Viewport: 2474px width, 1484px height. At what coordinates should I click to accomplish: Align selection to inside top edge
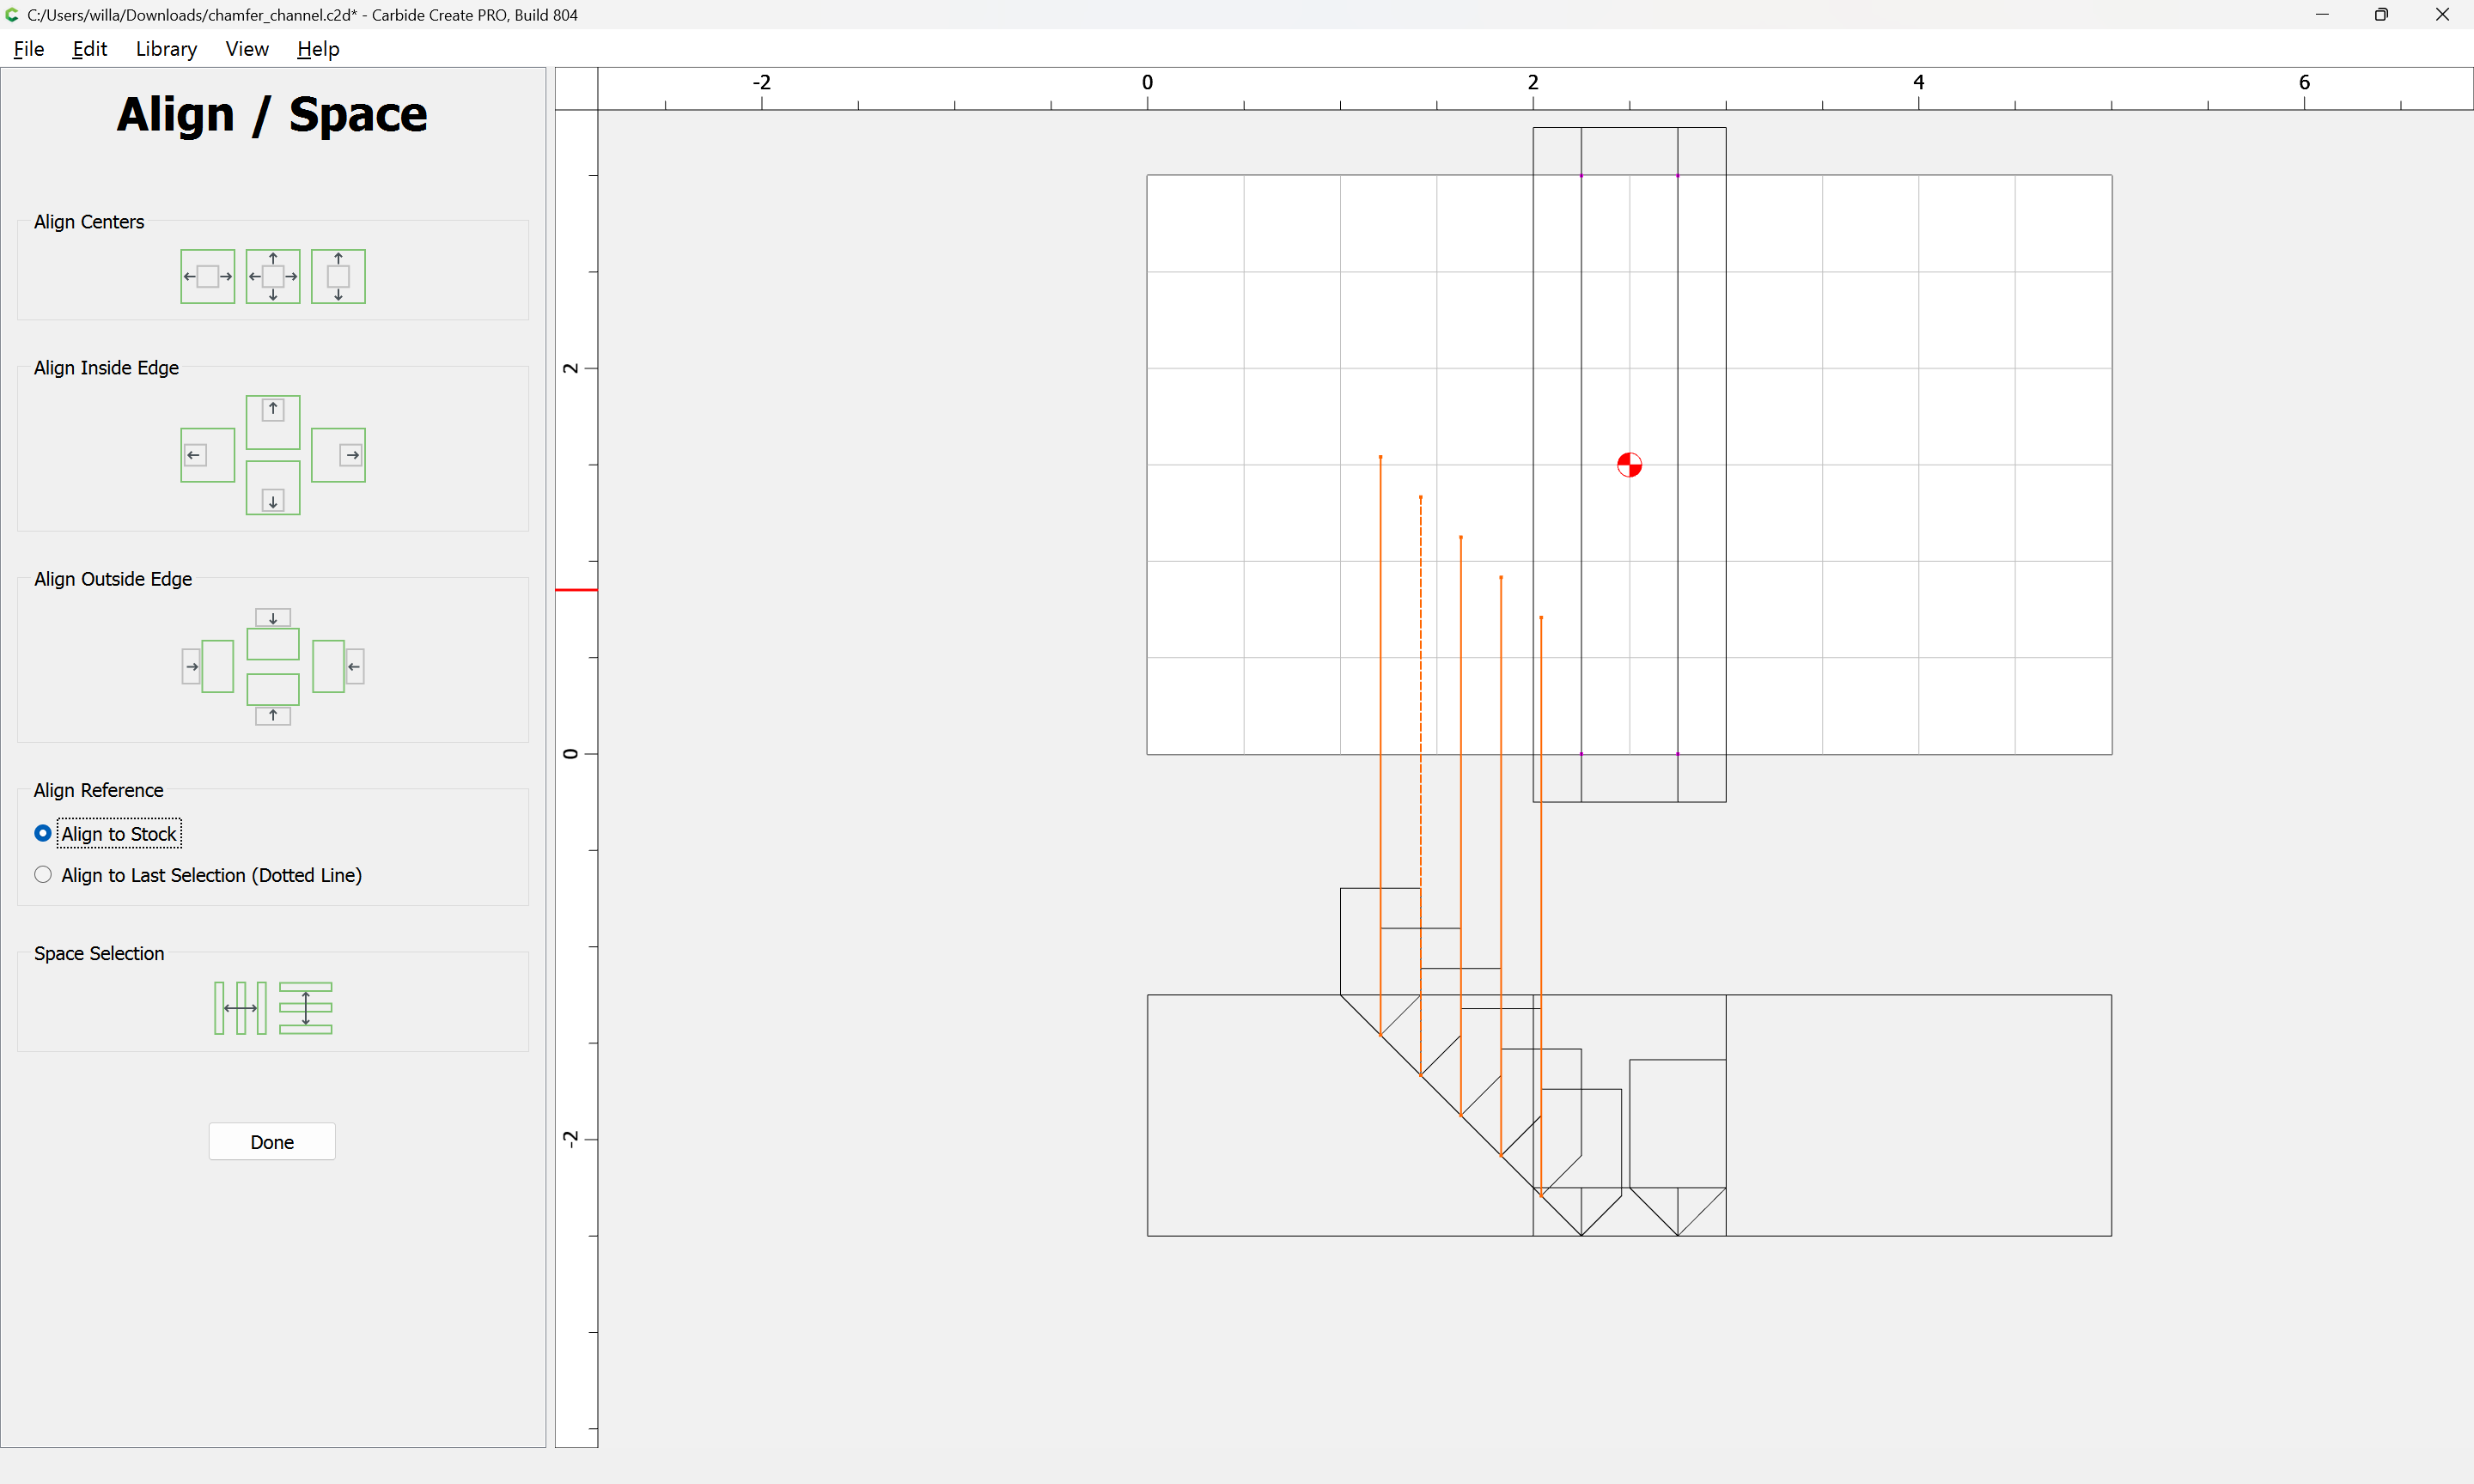tap(273, 421)
